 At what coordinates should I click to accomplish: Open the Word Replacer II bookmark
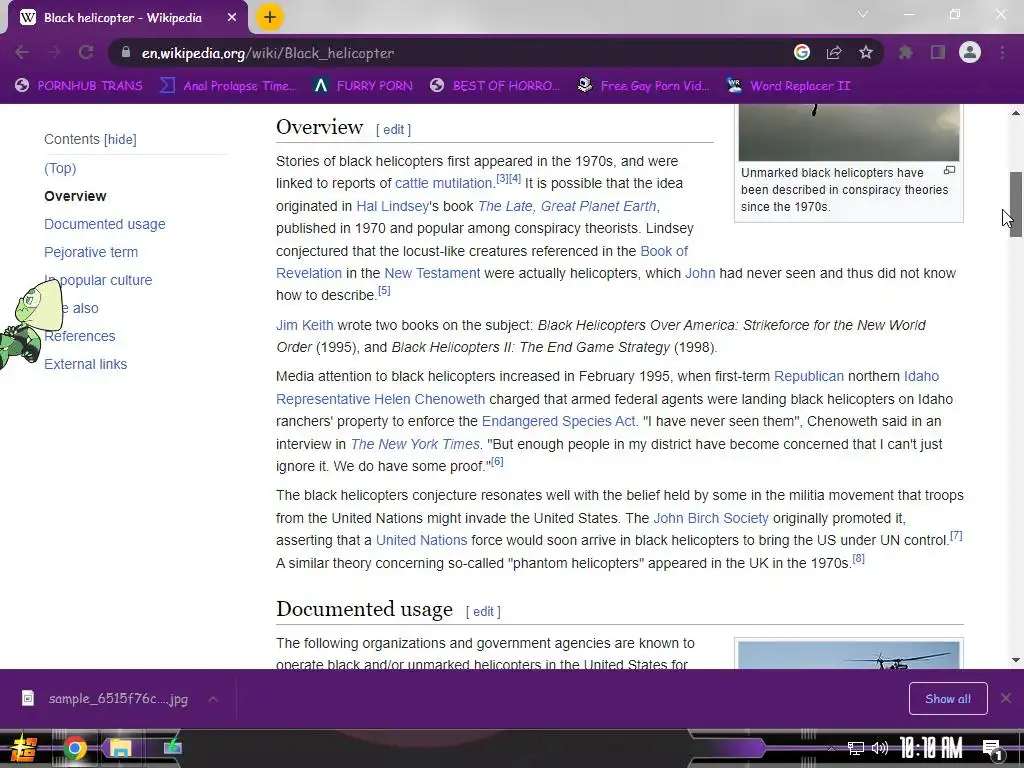click(789, 86)
